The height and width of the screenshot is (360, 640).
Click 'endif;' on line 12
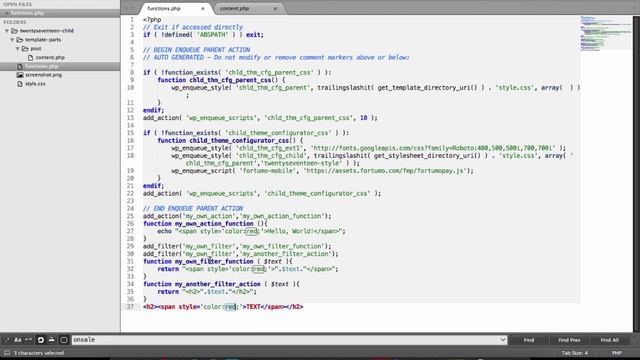click(153, 110)
